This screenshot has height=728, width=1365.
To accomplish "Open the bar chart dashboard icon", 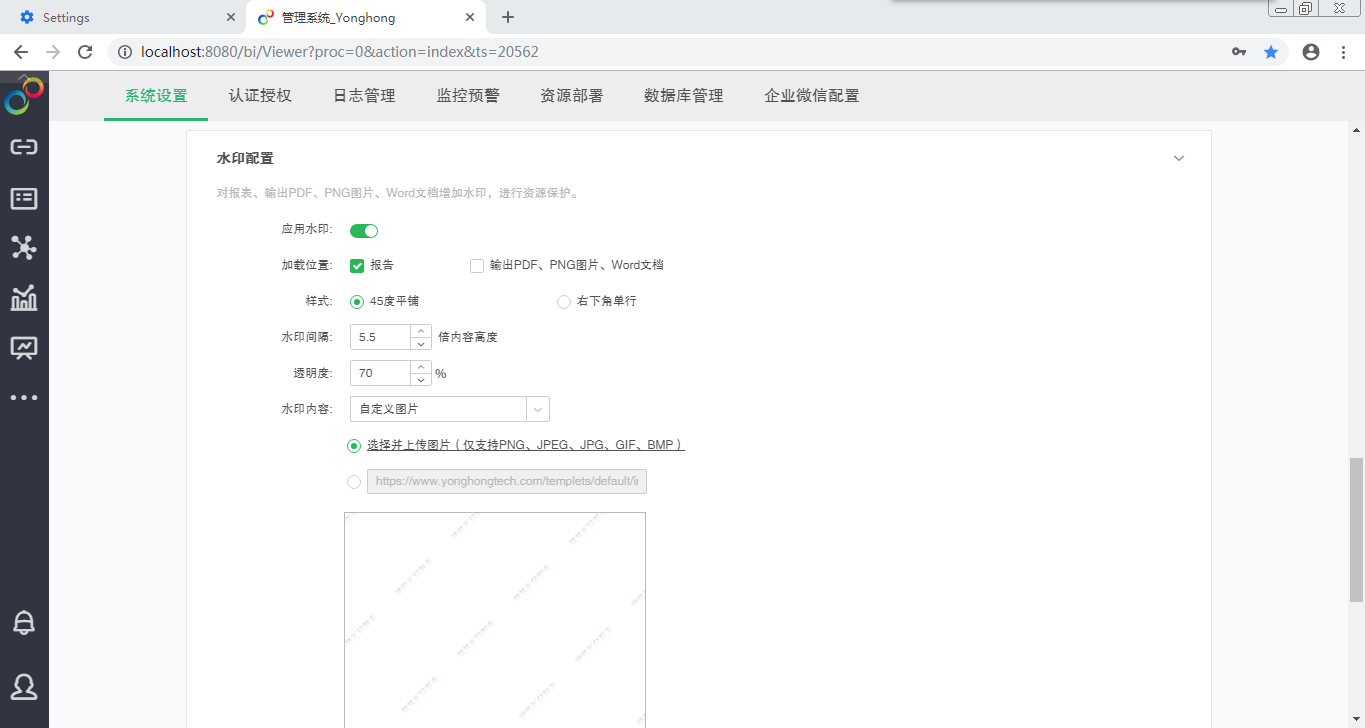I will [24, 297].
